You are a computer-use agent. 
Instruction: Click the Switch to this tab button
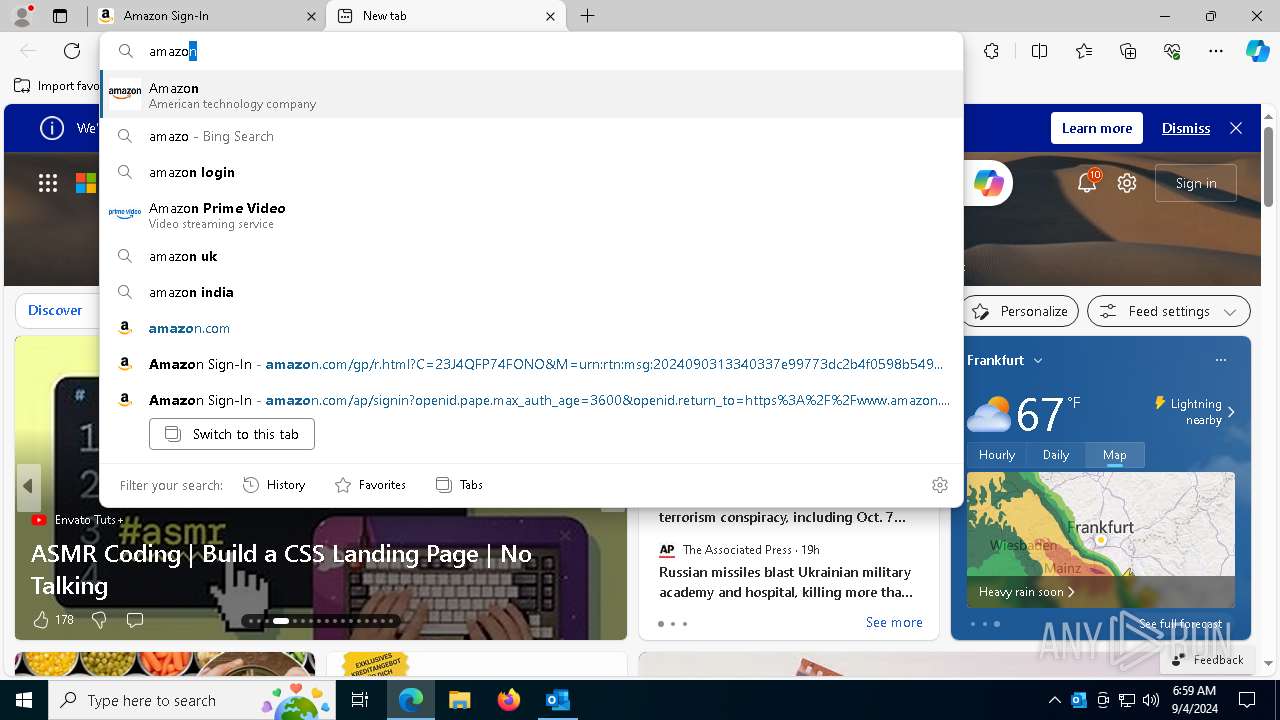point(232,434)
